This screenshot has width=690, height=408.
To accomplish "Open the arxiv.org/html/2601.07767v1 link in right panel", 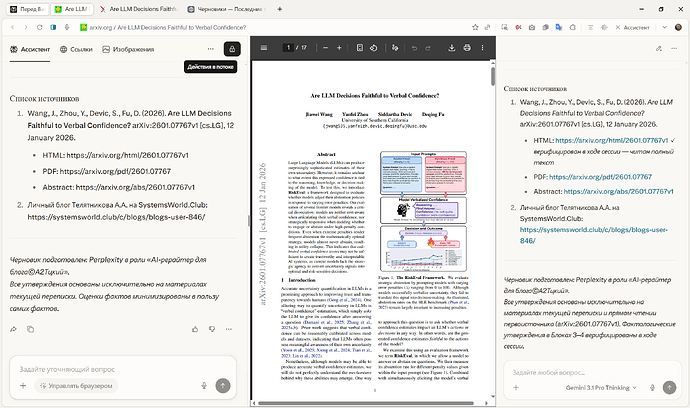I will click(612, 140).
